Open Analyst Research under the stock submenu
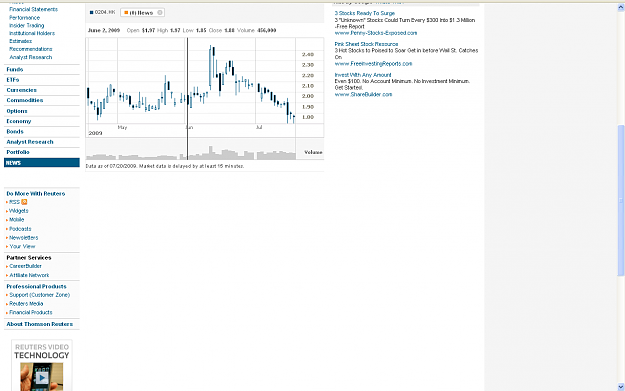 point(31,57)
